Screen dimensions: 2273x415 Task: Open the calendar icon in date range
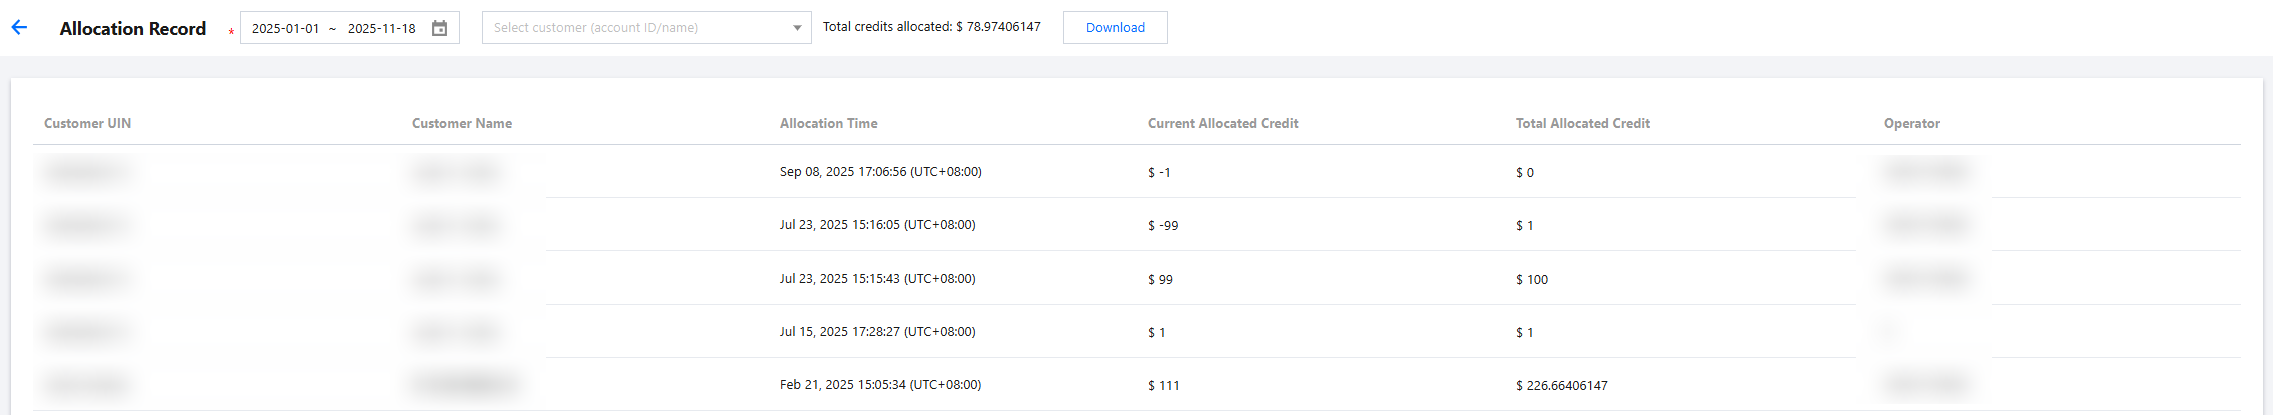(x=439, y=28)
